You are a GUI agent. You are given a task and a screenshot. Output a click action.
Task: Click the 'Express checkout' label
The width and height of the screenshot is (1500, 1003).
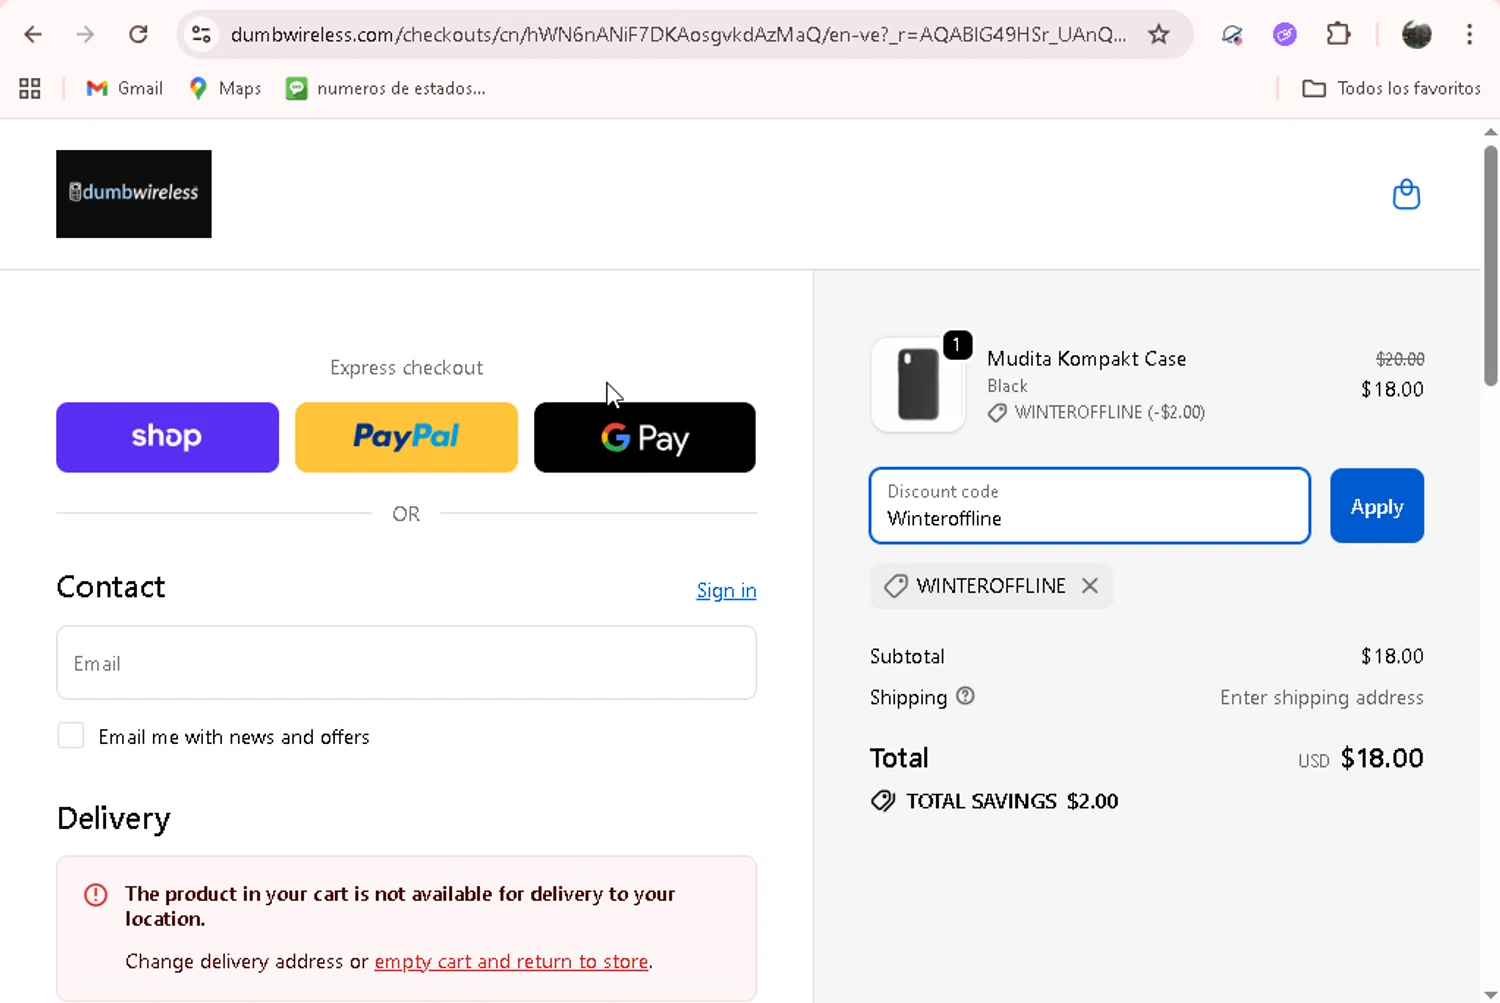tap(406, 367)
